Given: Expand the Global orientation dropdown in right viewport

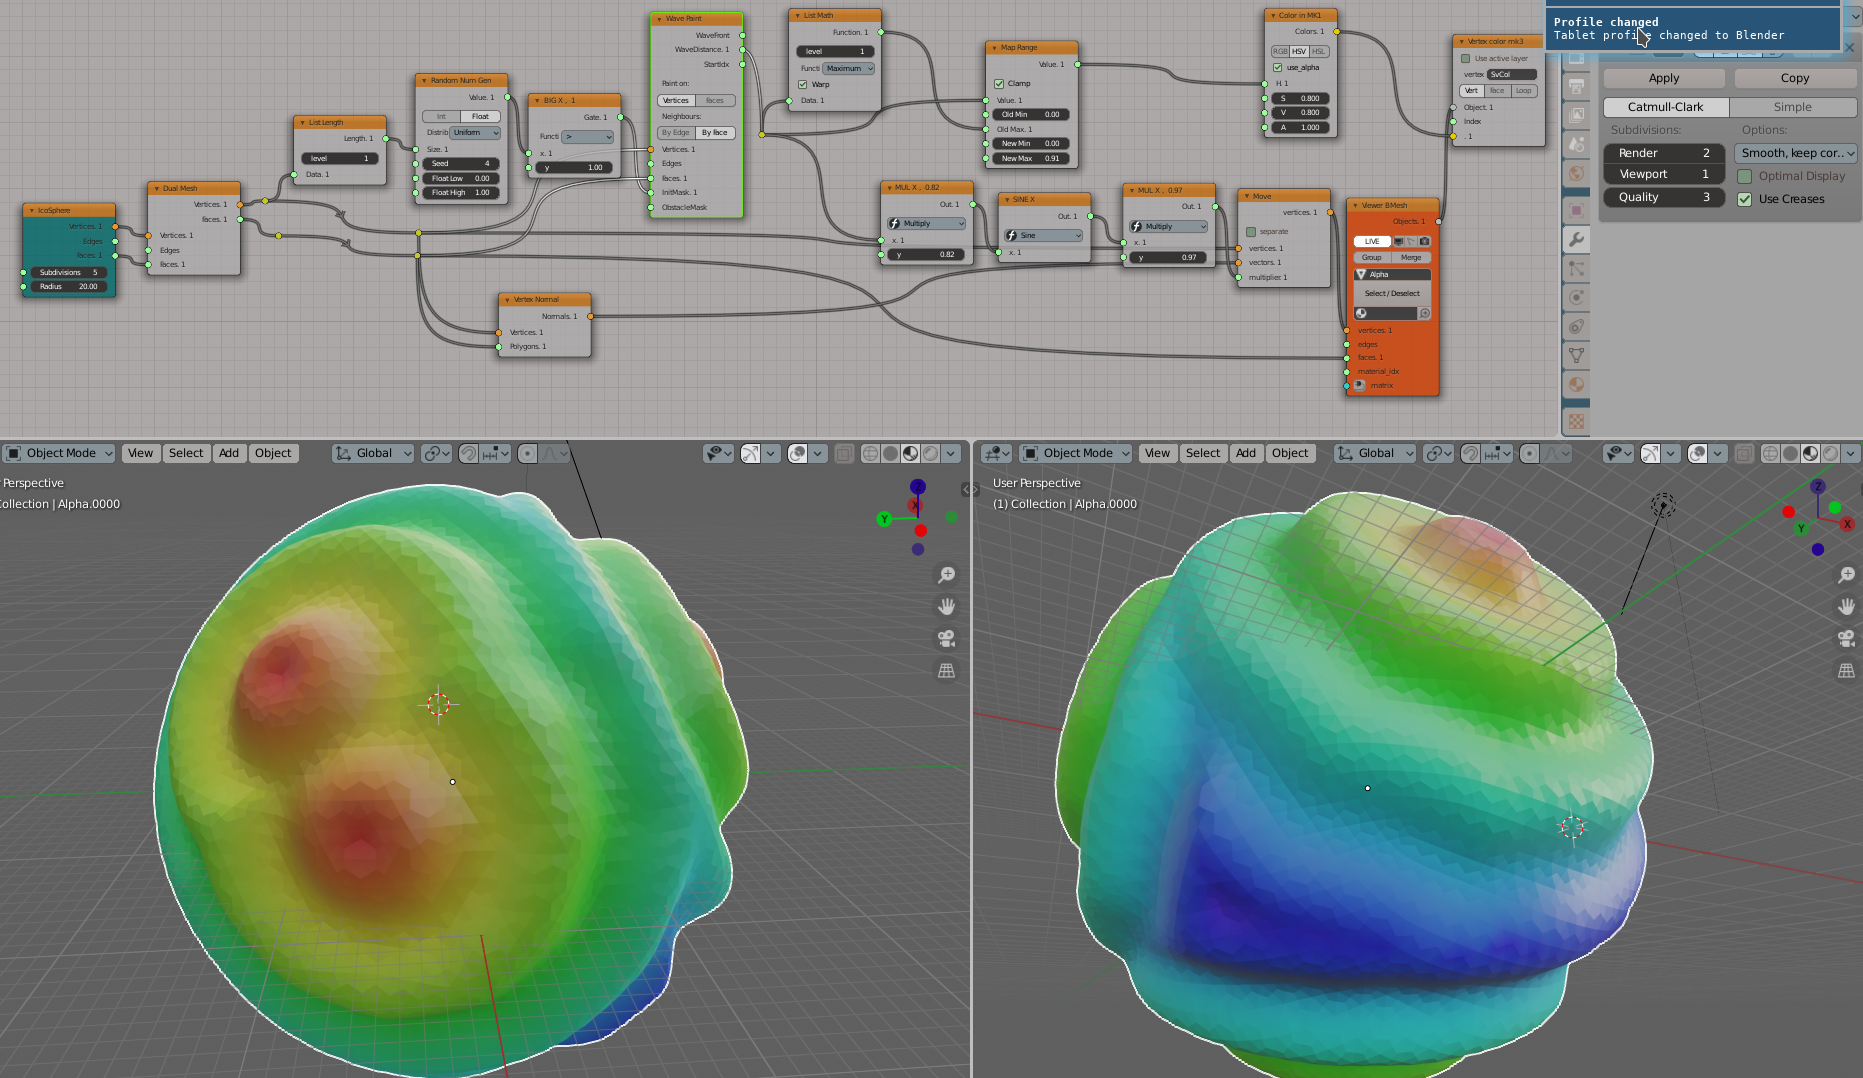Looking at the screenshot, I should coord(1375,453).
